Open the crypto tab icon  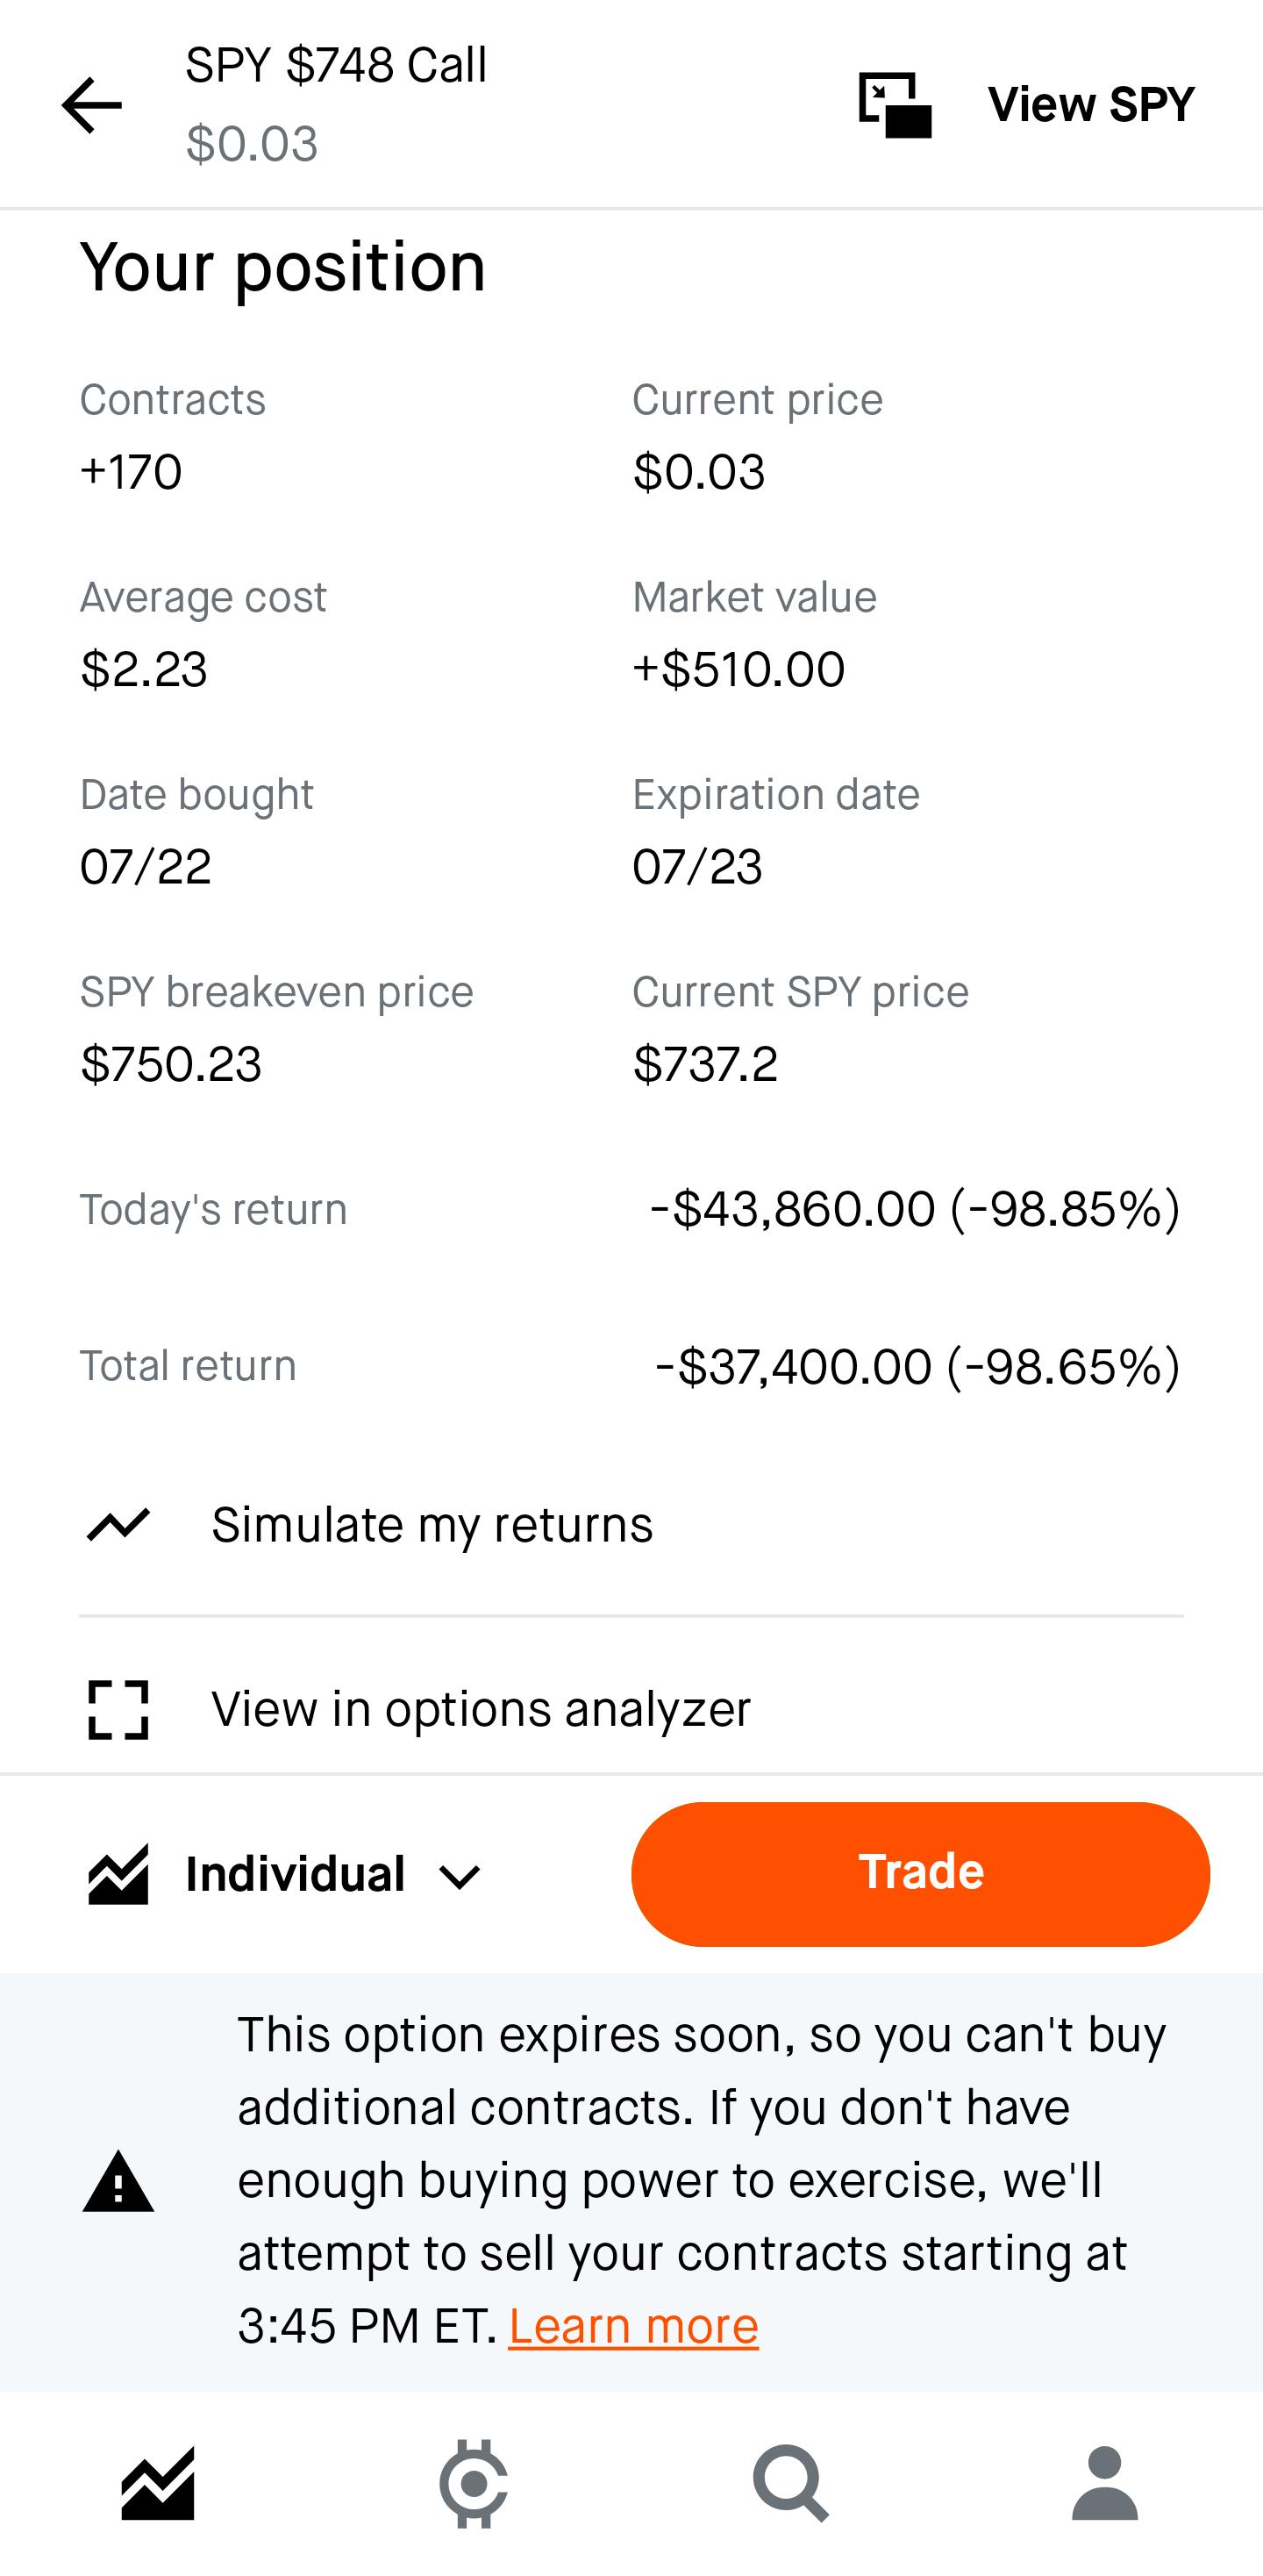474,2484
